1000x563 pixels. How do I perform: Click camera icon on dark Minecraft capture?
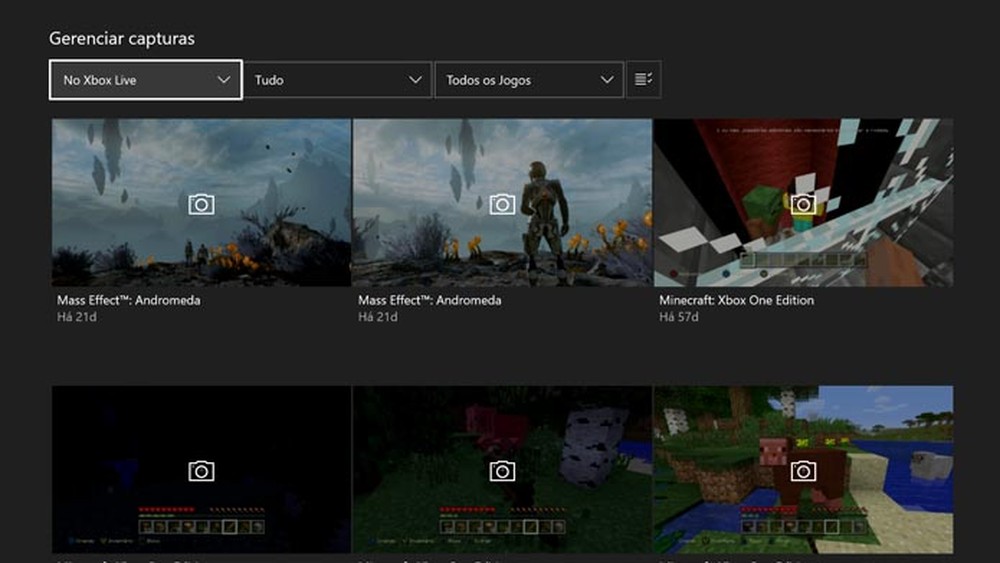pyautogui.click(x=202, y=471)
